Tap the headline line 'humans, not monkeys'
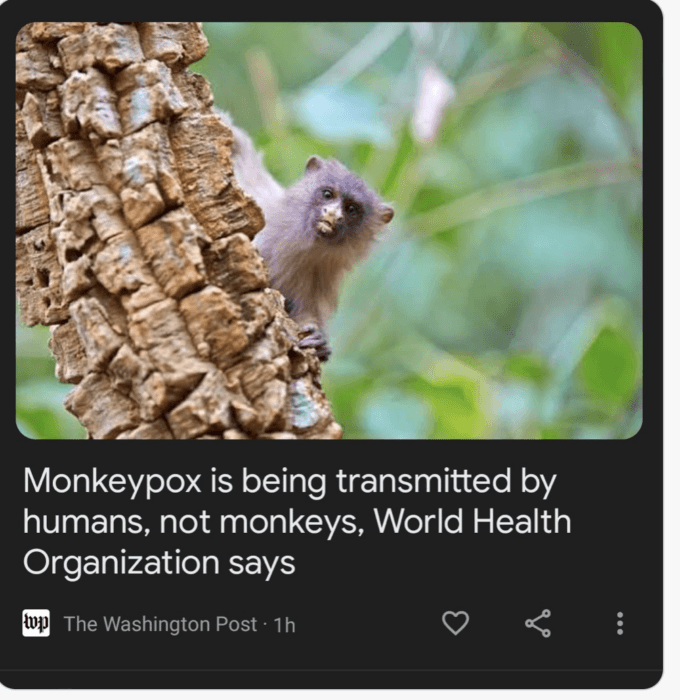 (x=193, y=521)
